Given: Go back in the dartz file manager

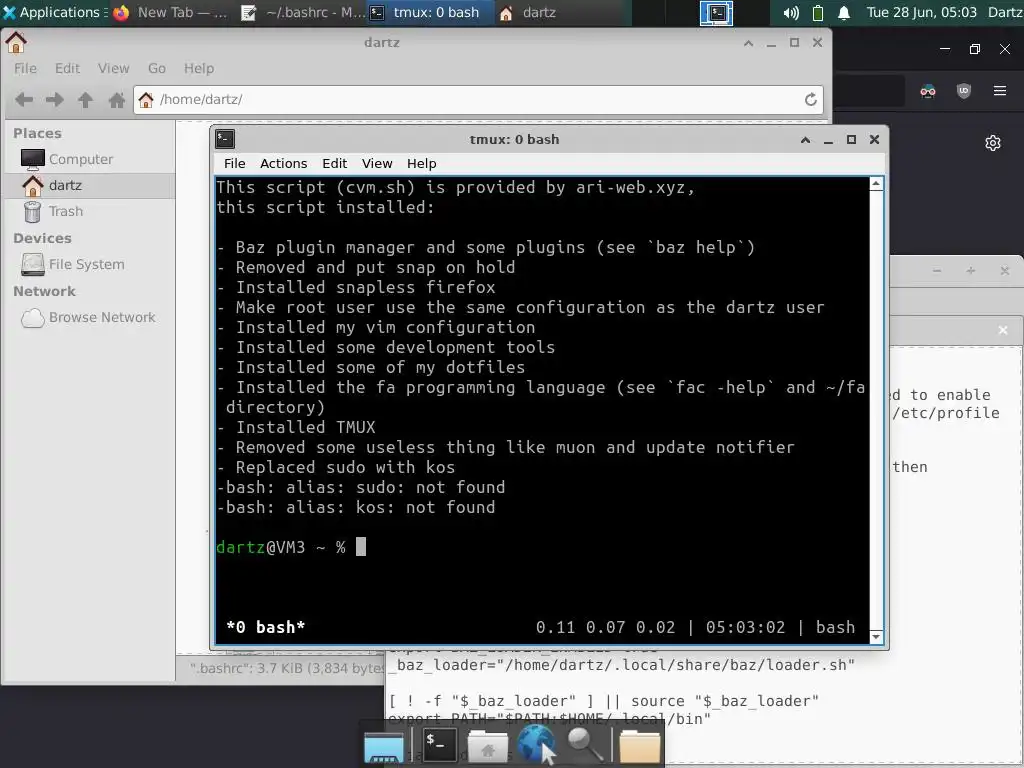Looking at the screenshot, I should [x=24, y=99].
